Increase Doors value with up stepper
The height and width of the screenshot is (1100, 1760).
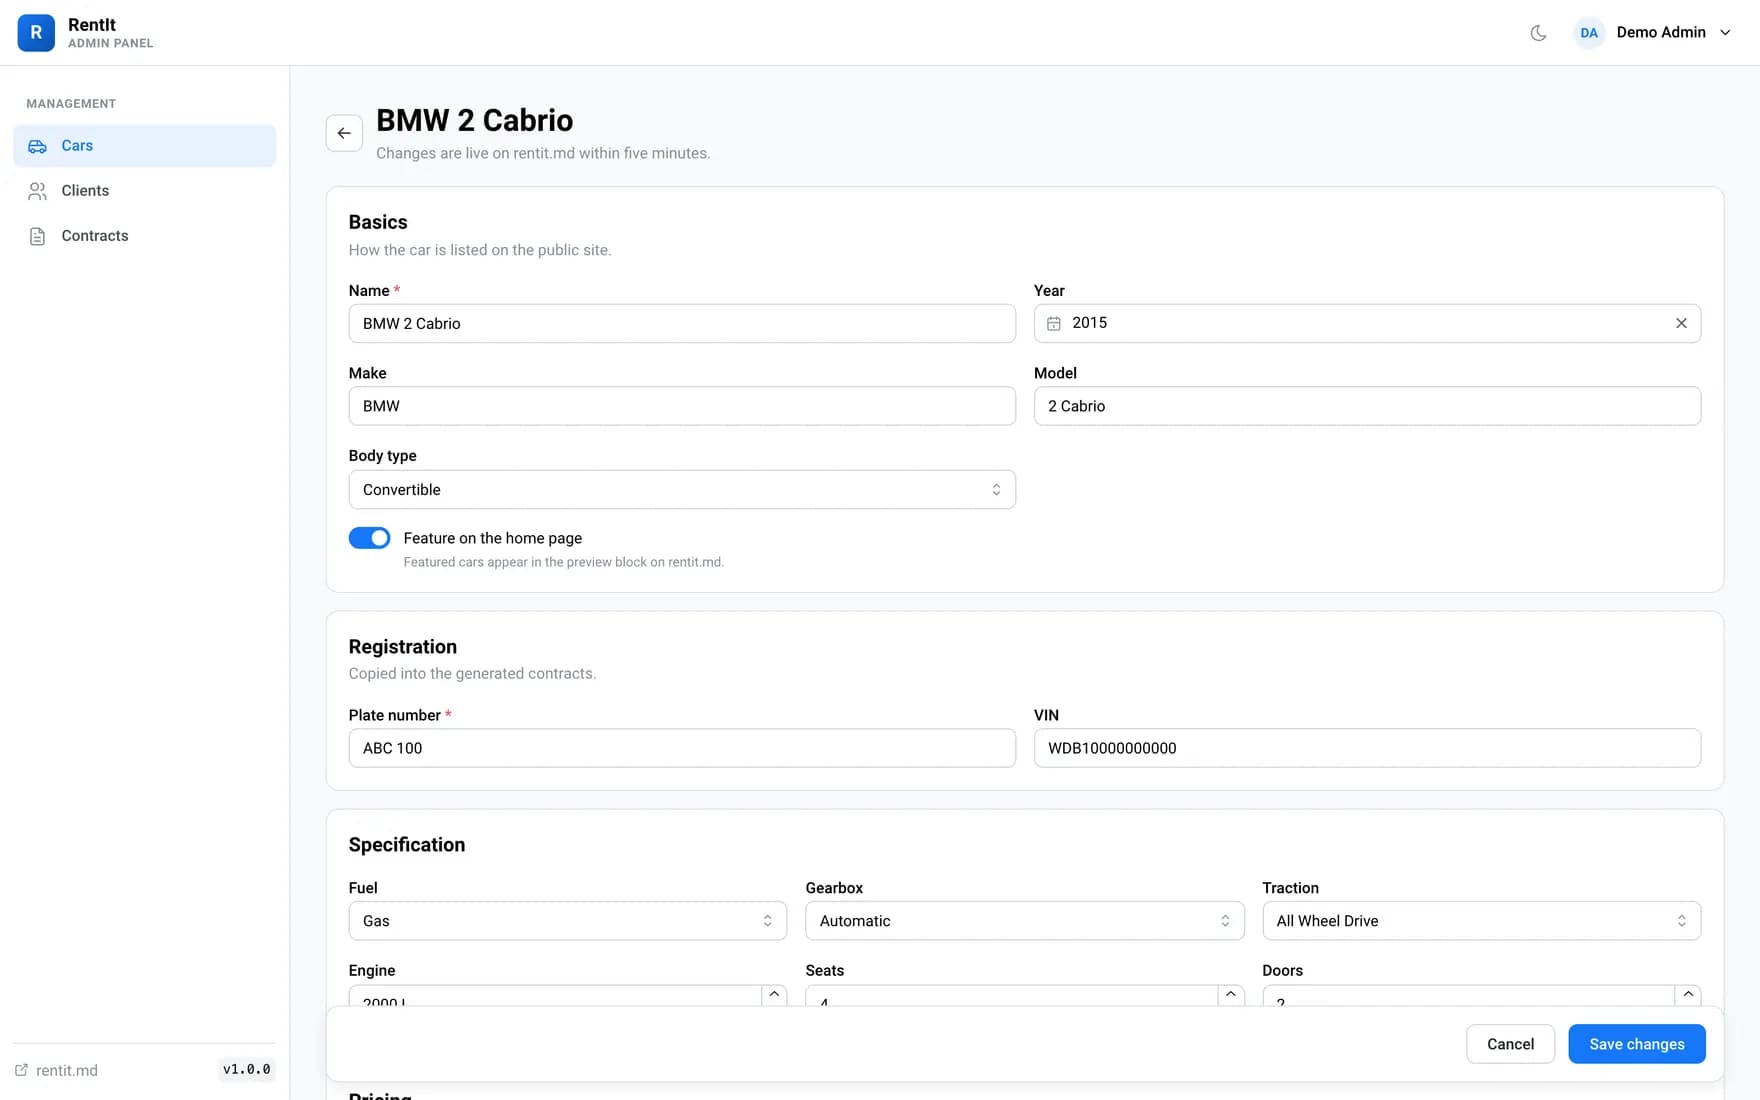pyautogui.click(x=1688, y=995)
